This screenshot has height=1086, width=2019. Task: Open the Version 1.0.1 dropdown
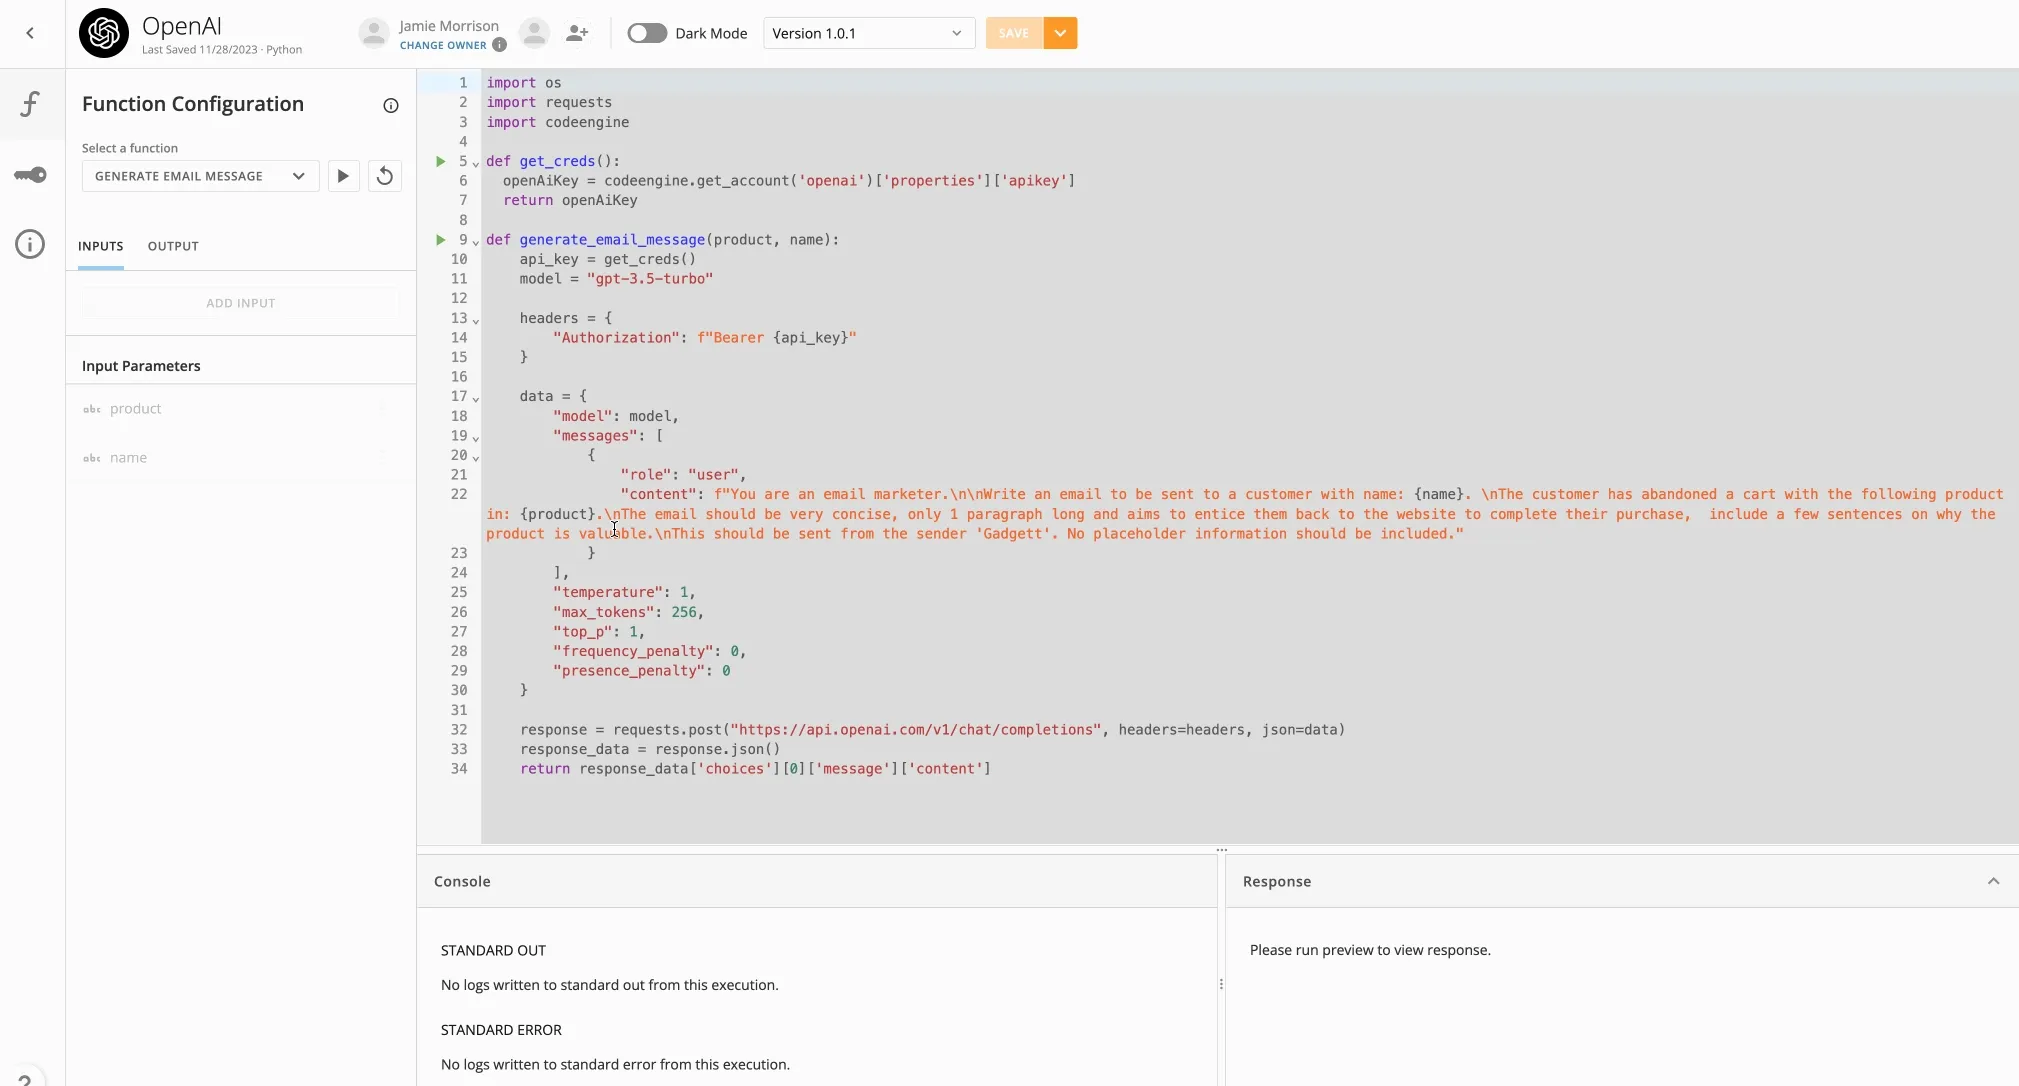(868, 33)
